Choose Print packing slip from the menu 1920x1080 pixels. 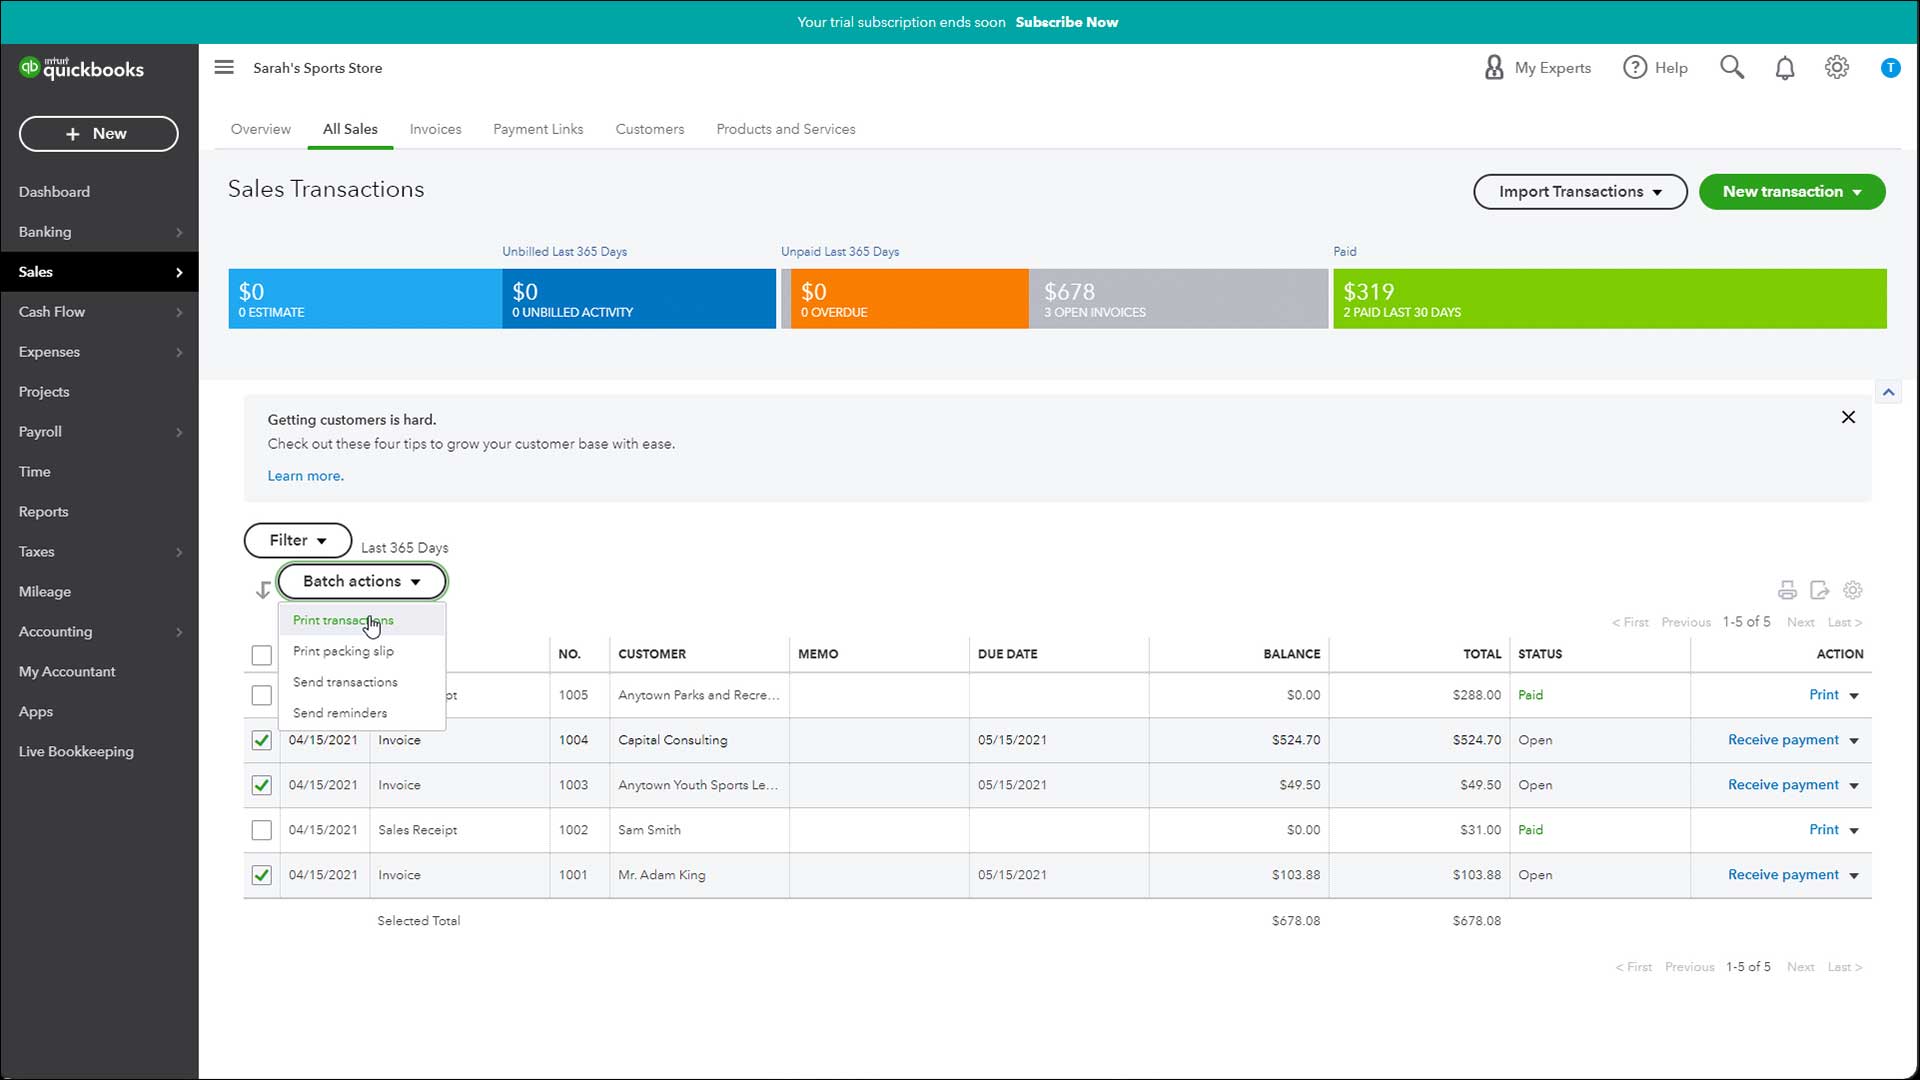tap(343, 651)
